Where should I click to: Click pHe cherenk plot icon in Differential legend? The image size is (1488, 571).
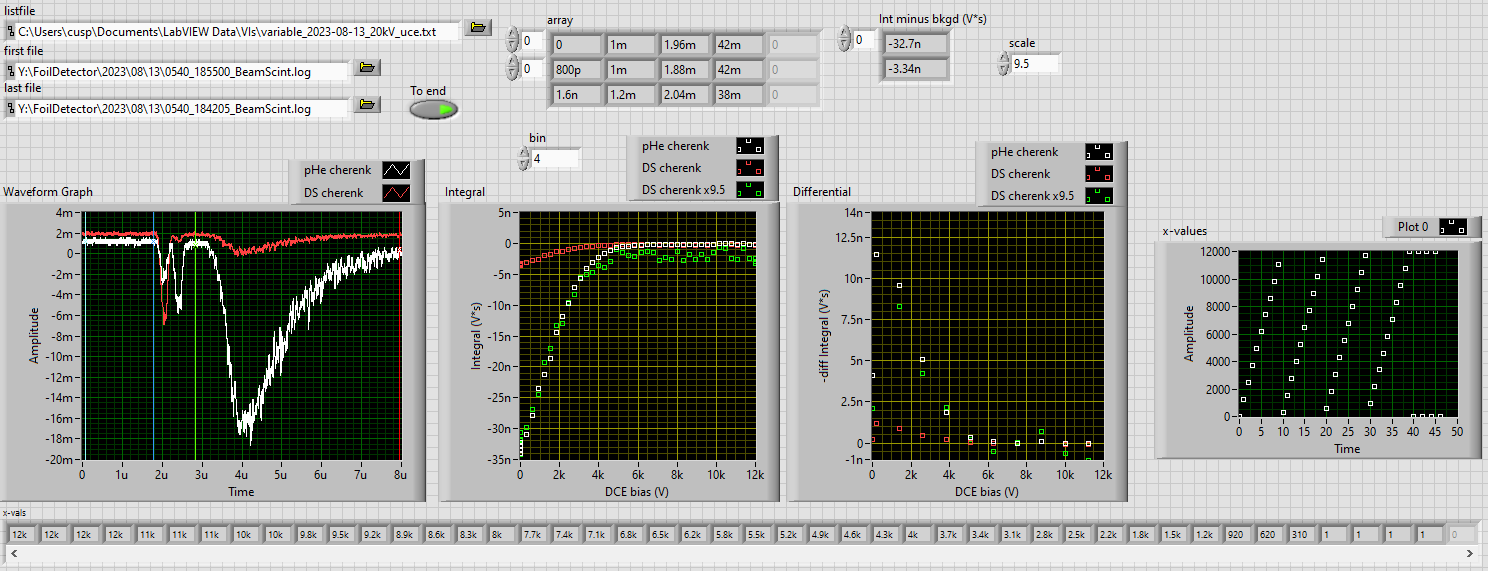[x=1099, y=152]
